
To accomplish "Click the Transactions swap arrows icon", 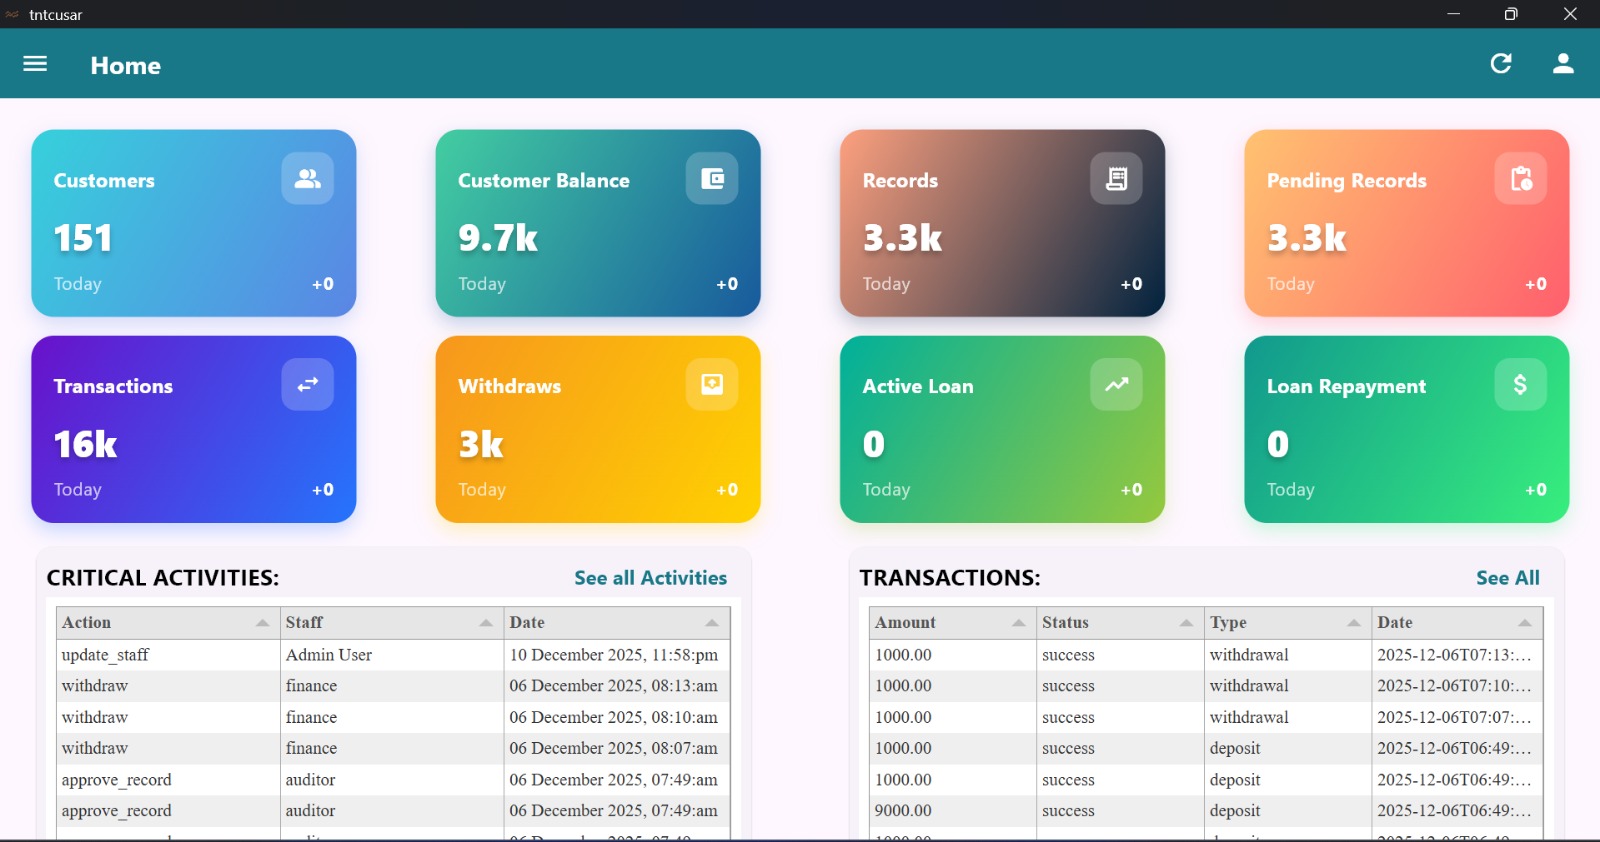I will (307, 385).
